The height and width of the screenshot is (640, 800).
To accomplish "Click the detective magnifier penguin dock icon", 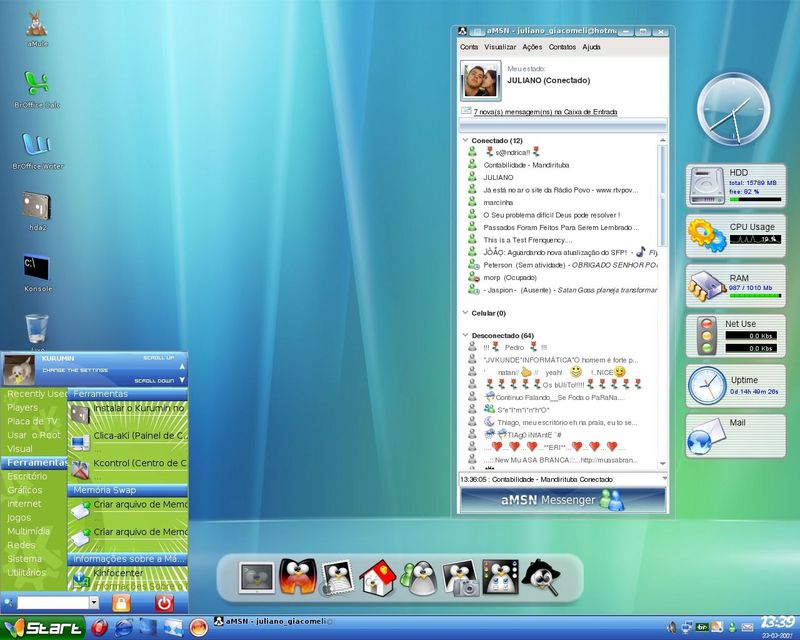I will click(x=542, y=578).
